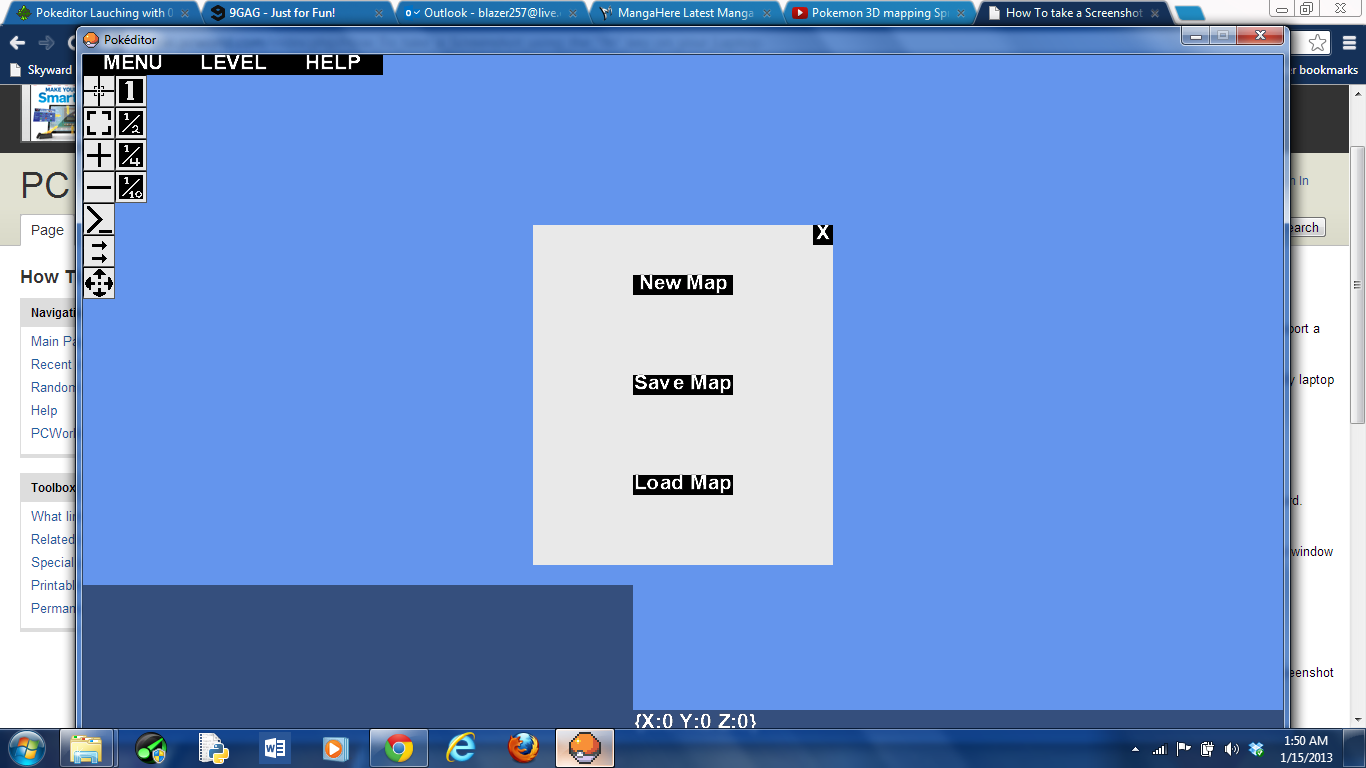Click the Load Map button
This screenshot has height=768, width=1366.
pos(683,484)
